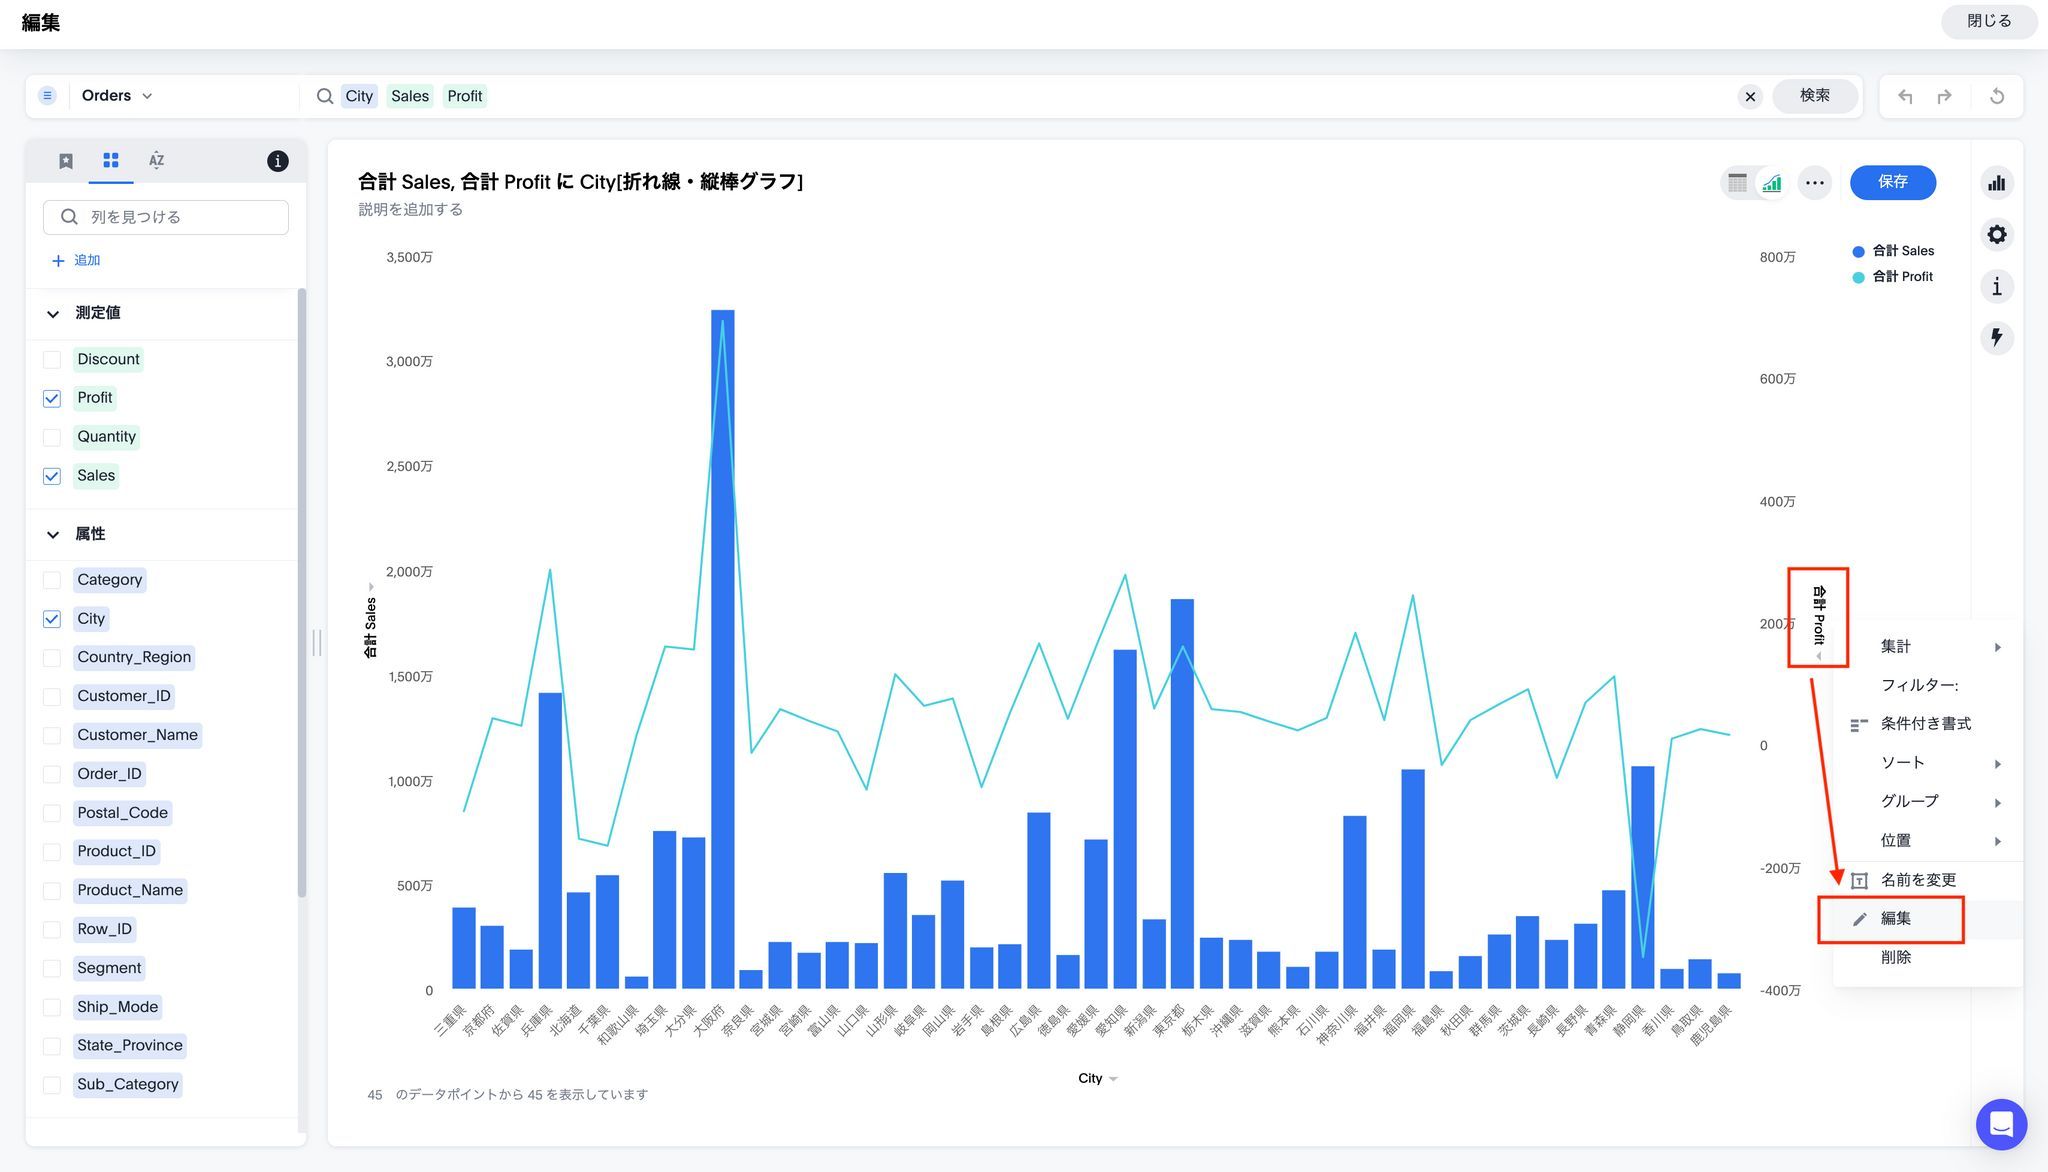Image resolution: width=2048 pixels, height=1172 pixels.
Task: Click the Sales token in search bar
Action: (x=409, y=97)
